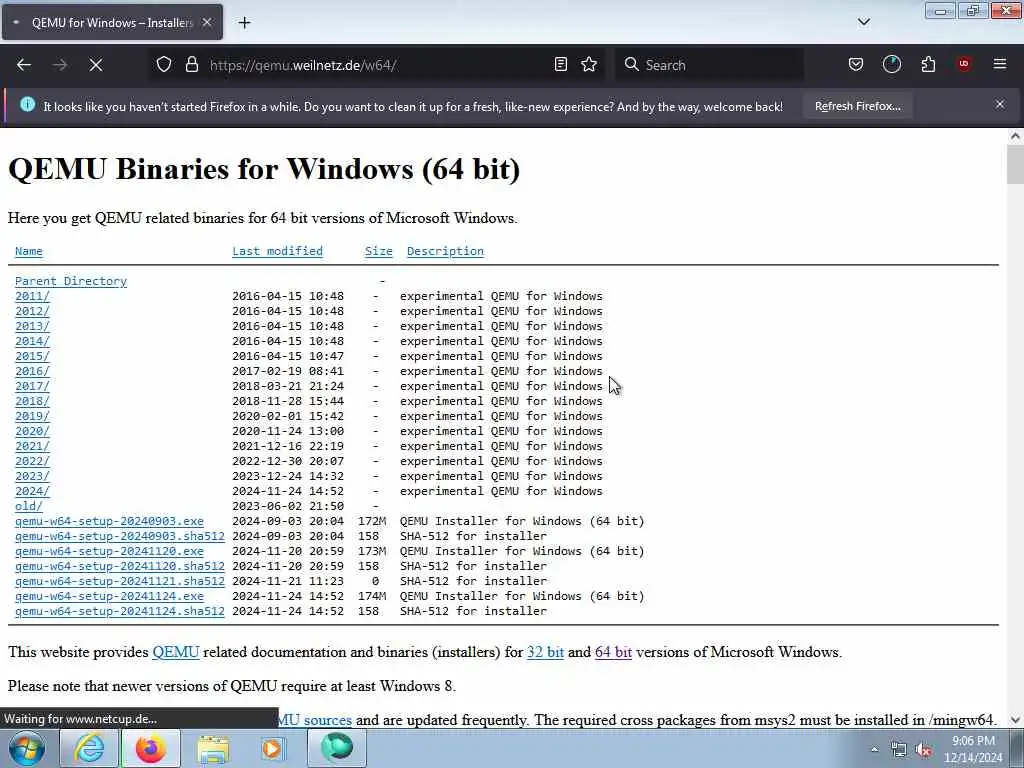1024x768 pixels.
Task: Switch to Firefox in the taskbar
Action: tap(151, 748)
